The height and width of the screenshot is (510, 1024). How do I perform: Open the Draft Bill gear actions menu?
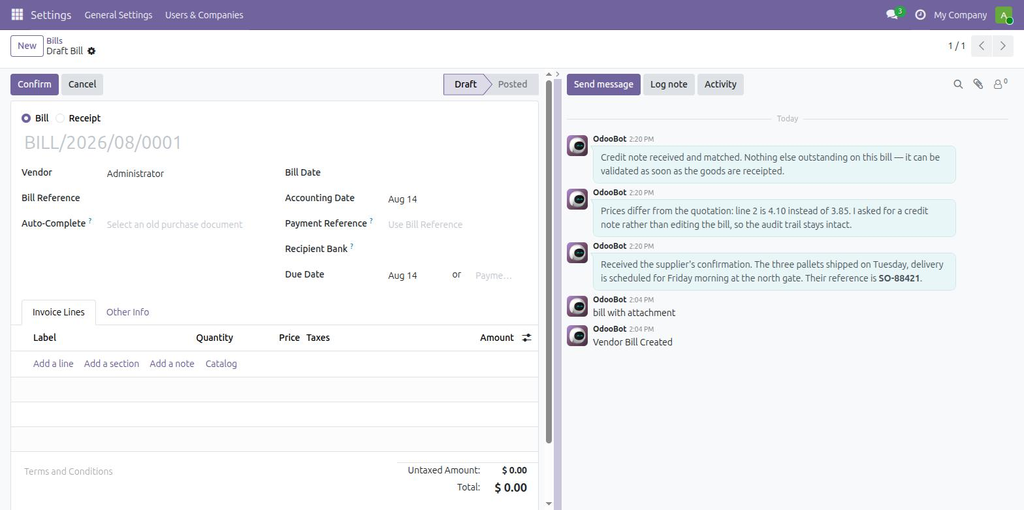pos(91,51)
